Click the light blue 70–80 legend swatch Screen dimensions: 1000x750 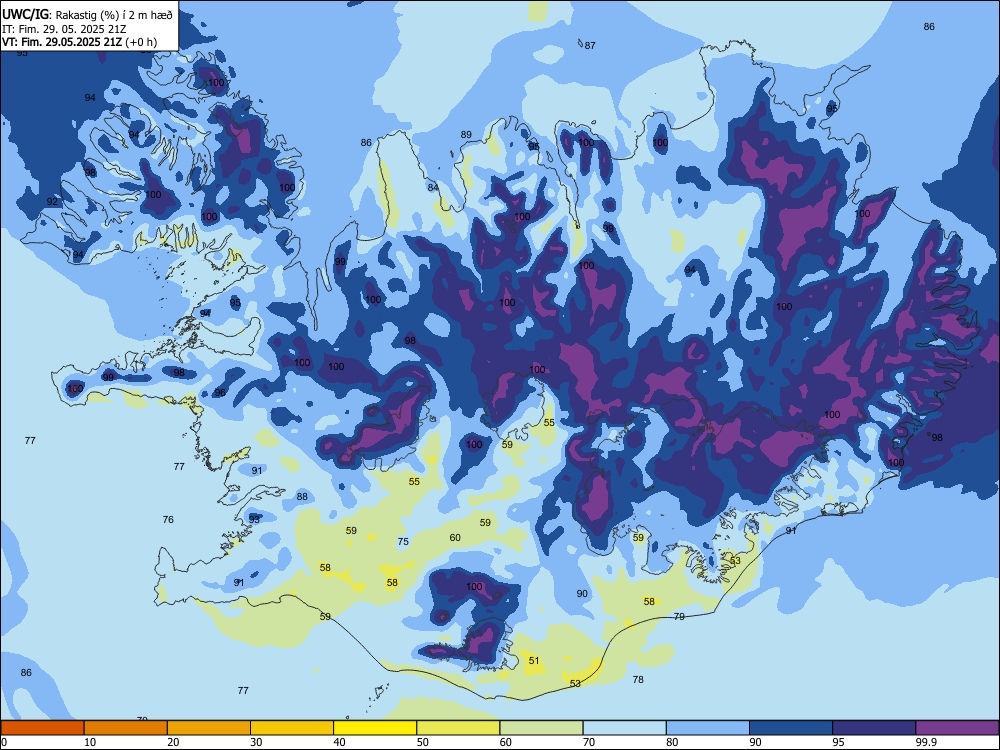624,728
